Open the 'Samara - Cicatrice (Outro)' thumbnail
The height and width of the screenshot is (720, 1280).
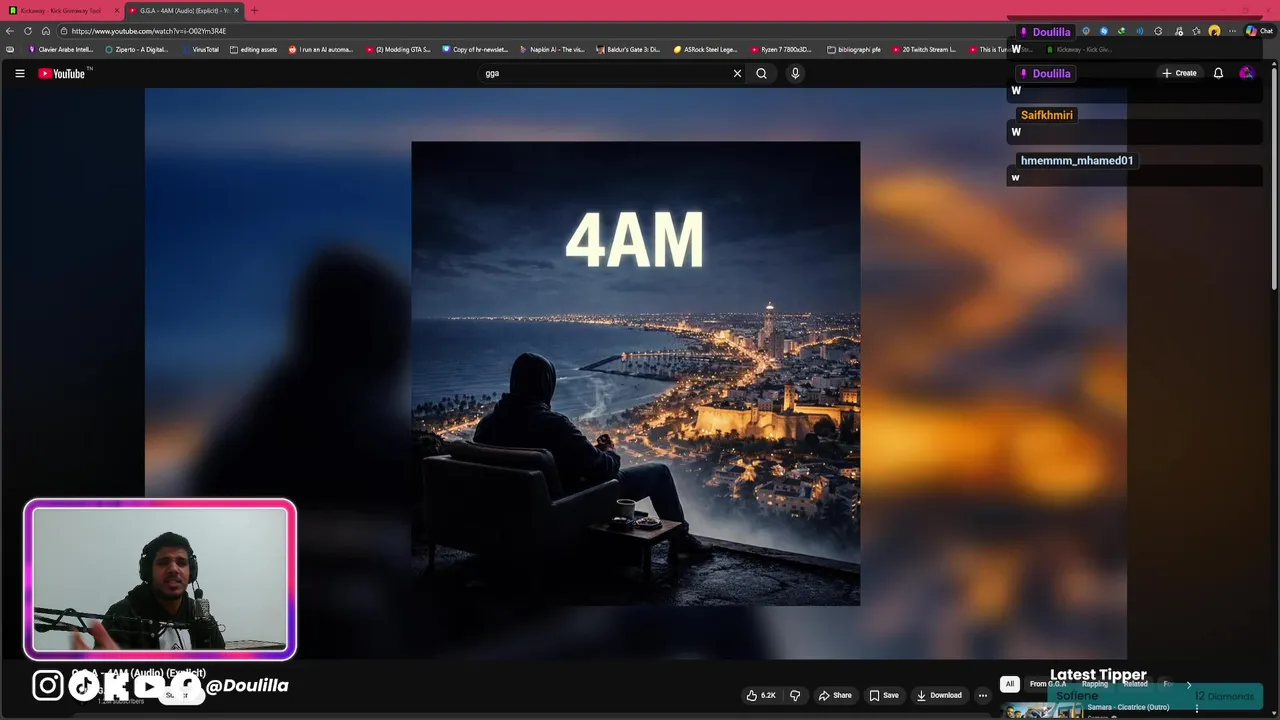[x=1043, y=711]
